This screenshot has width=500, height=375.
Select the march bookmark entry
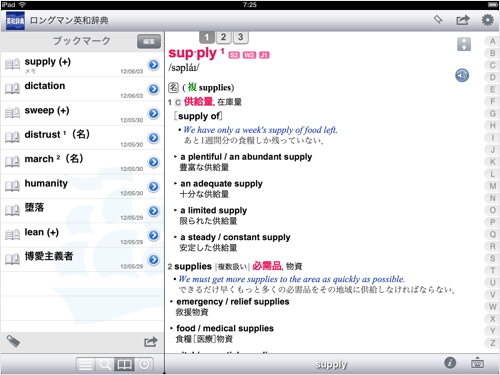point(82,162)
